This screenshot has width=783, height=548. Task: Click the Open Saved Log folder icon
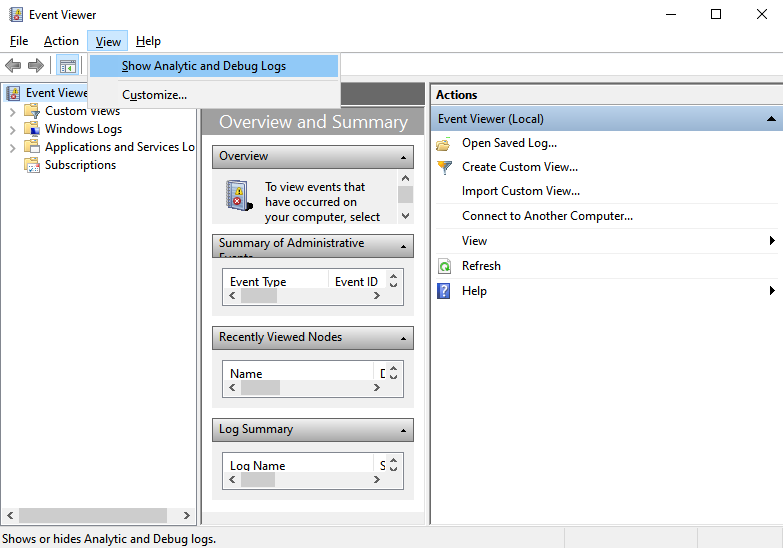(x=443, y=143)
